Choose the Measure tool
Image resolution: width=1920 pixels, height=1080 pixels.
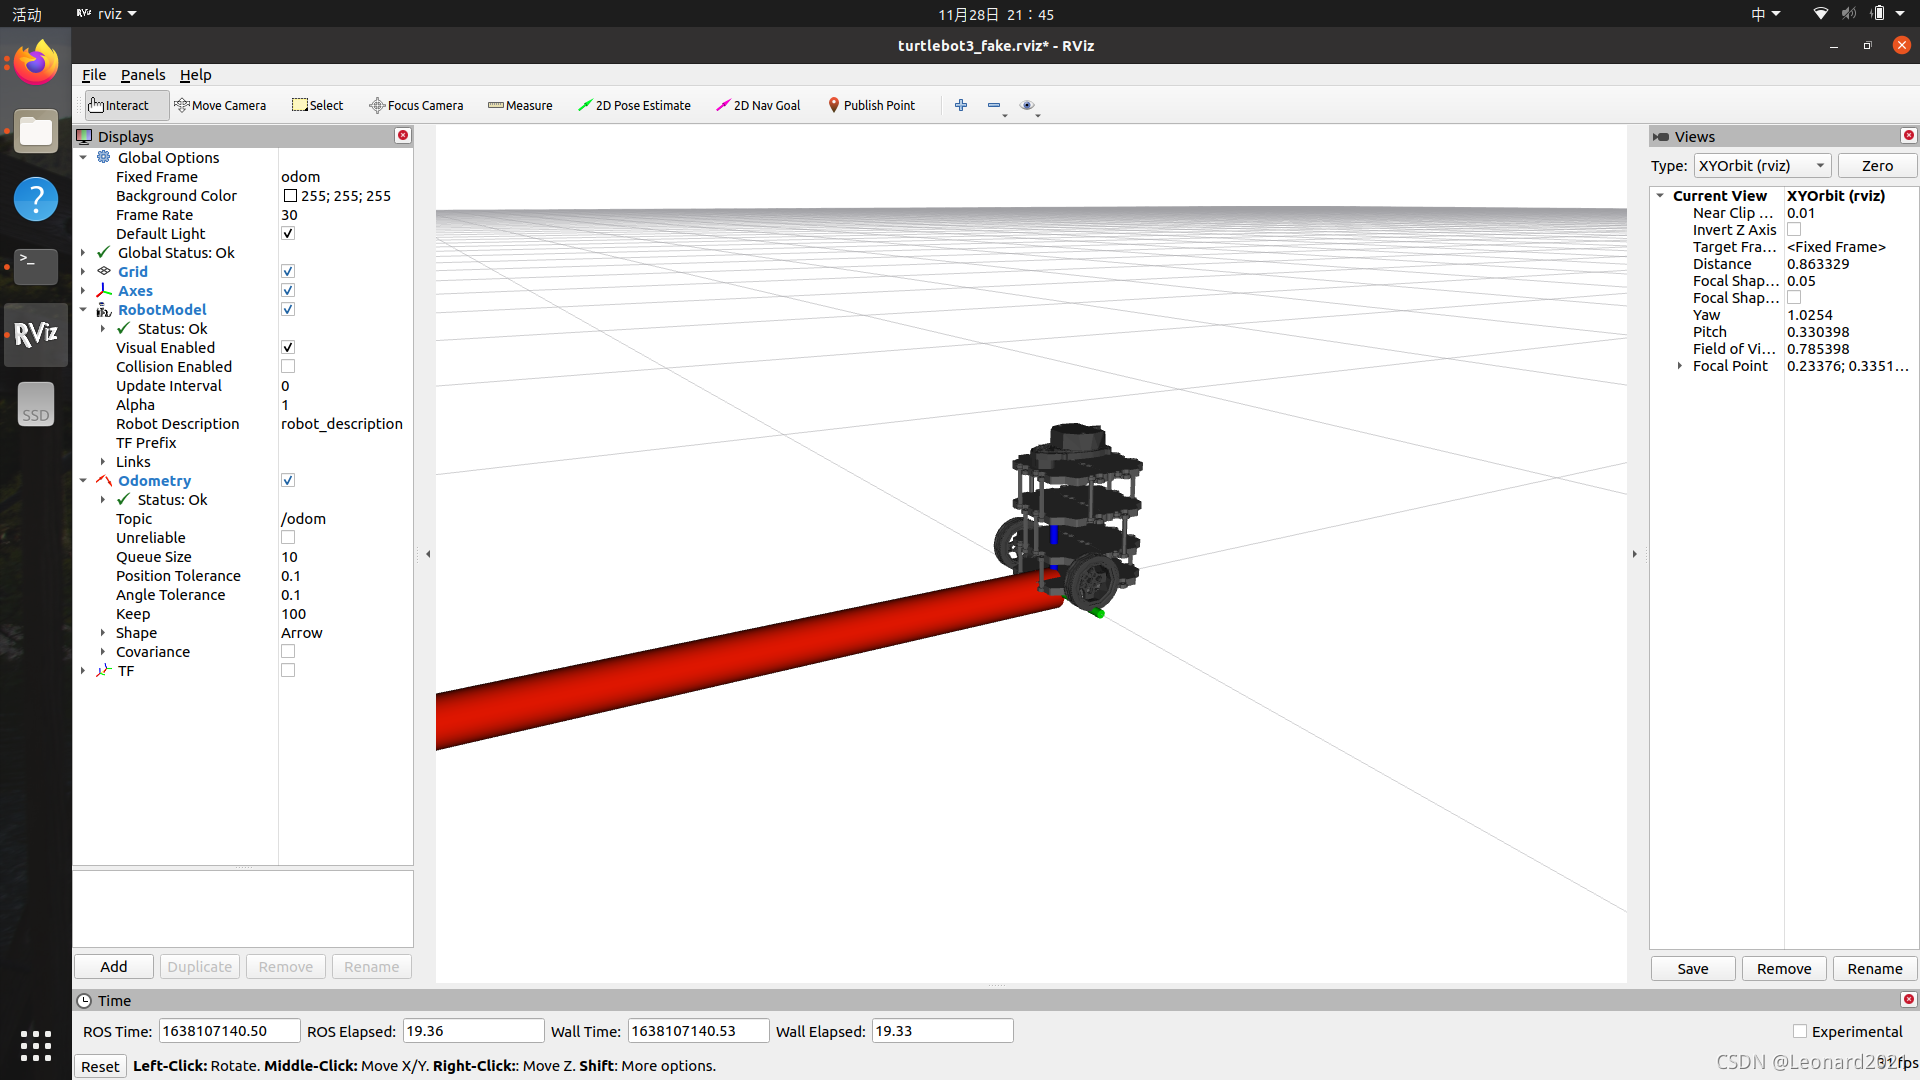[x=520, y=105]
